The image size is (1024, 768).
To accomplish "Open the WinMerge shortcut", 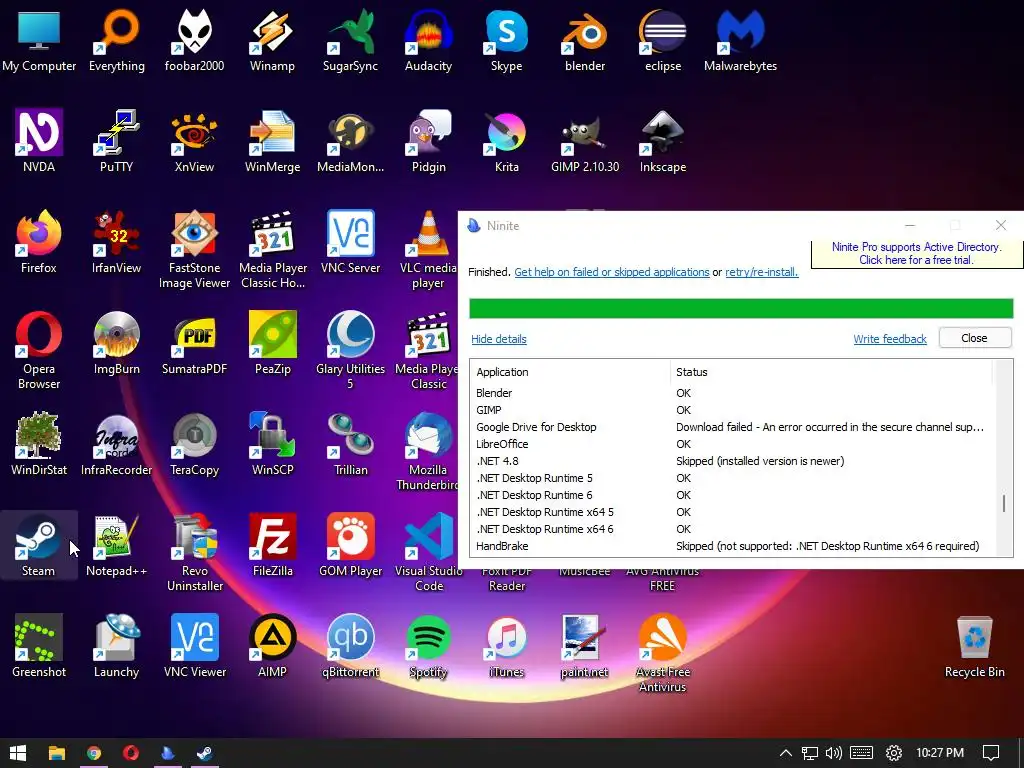I will tap(272, 142).
